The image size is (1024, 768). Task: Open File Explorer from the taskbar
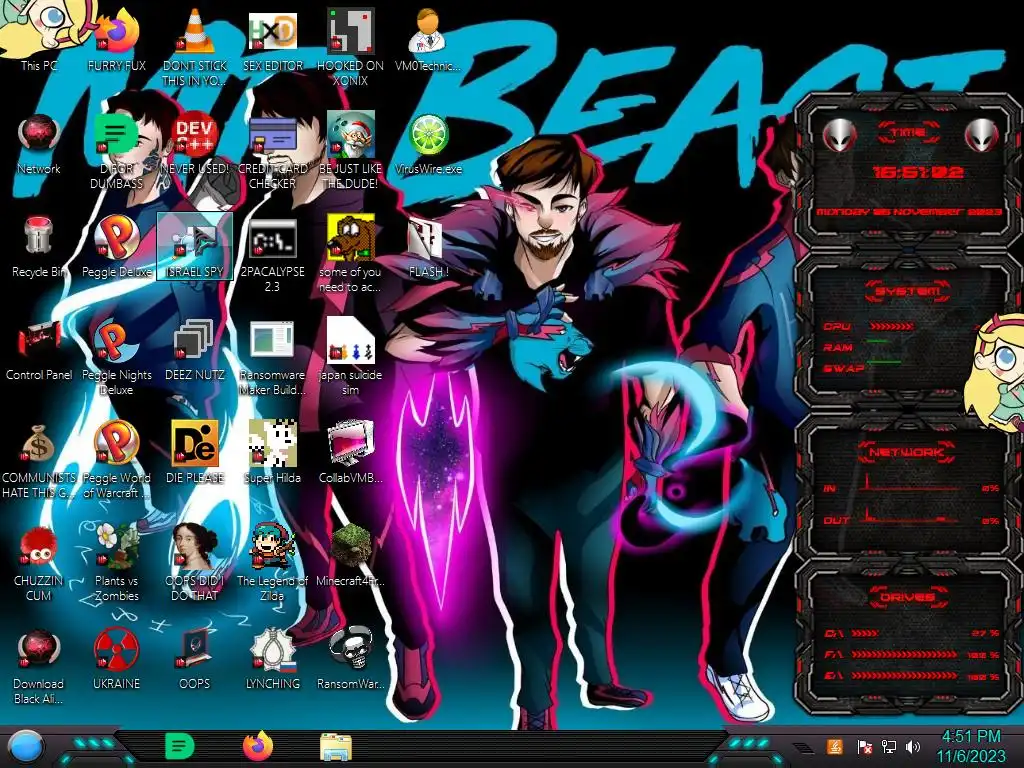[x=336, y=747]
